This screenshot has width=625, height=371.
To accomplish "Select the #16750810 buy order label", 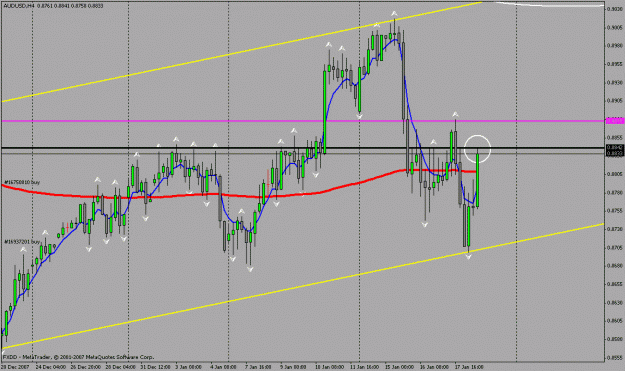I will point(22,183).
